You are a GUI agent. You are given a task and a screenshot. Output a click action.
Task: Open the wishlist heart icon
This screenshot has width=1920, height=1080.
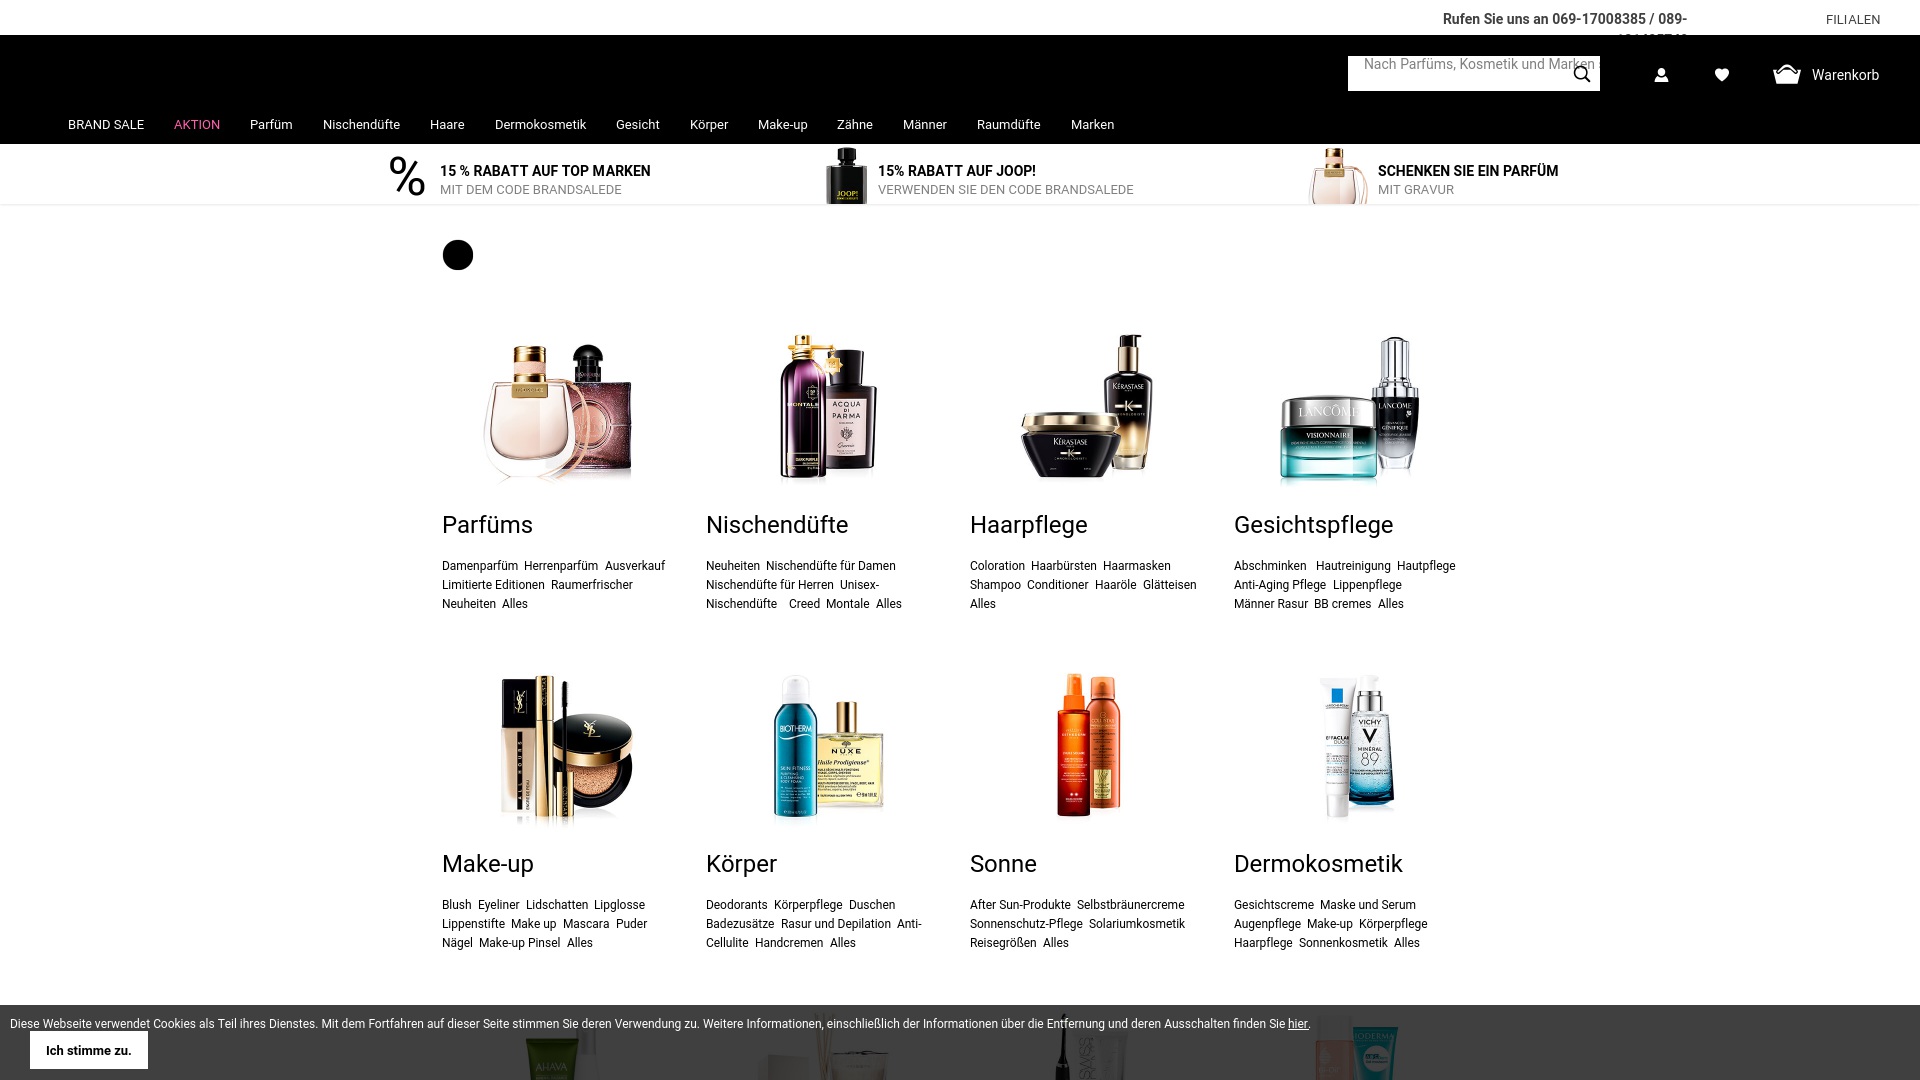tap(1722, 75)
